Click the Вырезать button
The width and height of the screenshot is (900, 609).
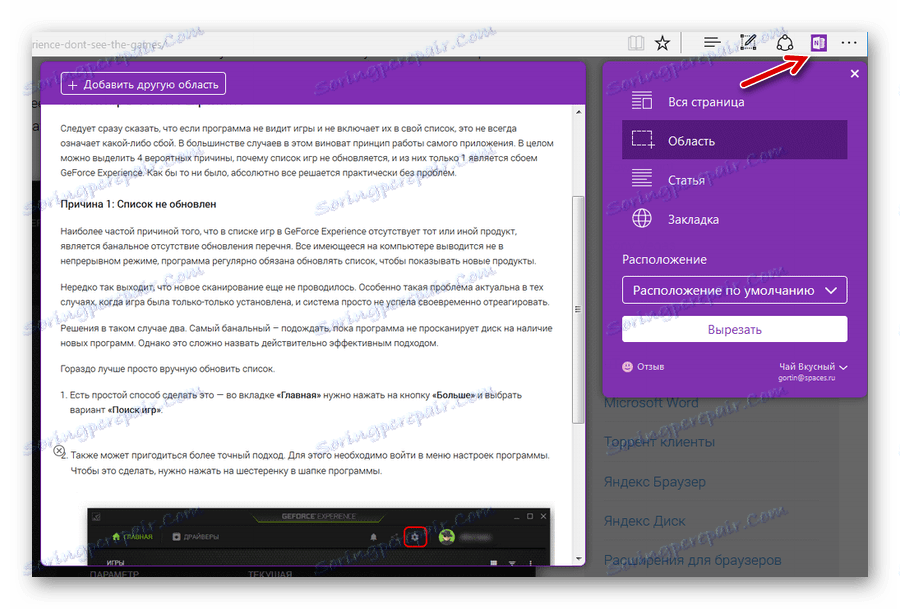tap(734, 329)
